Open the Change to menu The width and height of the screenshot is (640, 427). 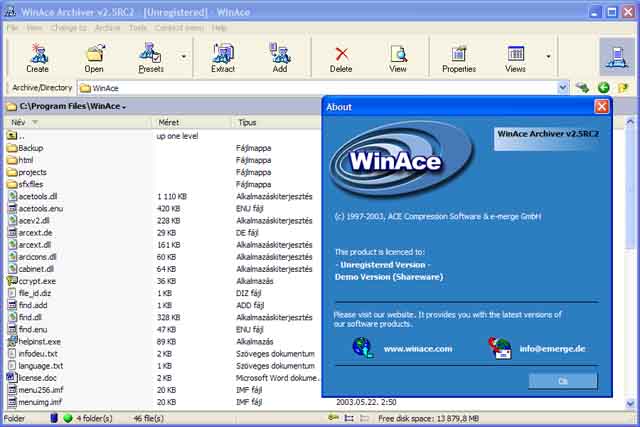69,28
